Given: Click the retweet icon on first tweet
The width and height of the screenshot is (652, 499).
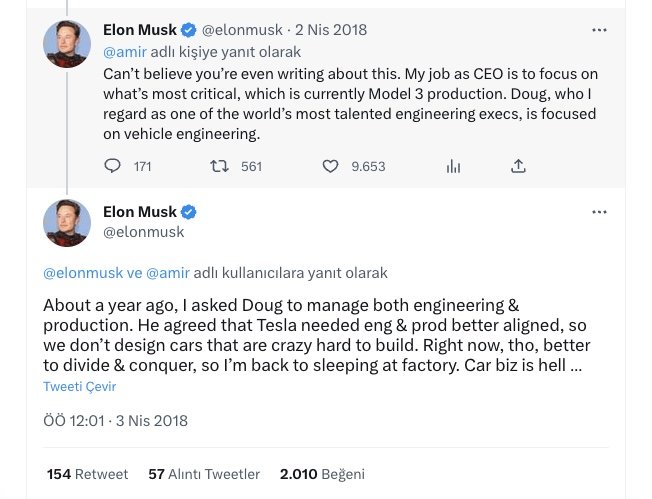Looking at the screenshot, I should [x=219, y=166].
